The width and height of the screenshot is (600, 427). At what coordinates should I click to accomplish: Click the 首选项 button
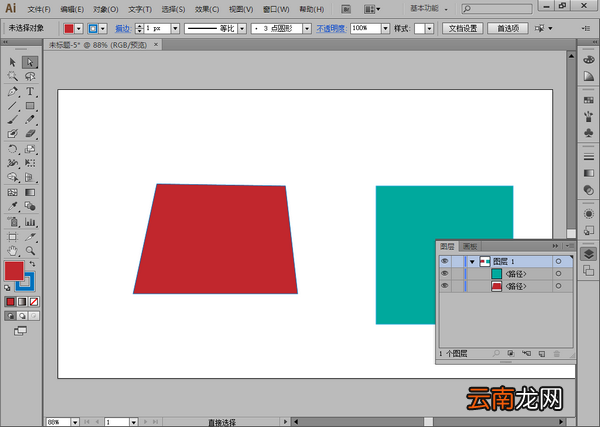click(x=508, y=28)
